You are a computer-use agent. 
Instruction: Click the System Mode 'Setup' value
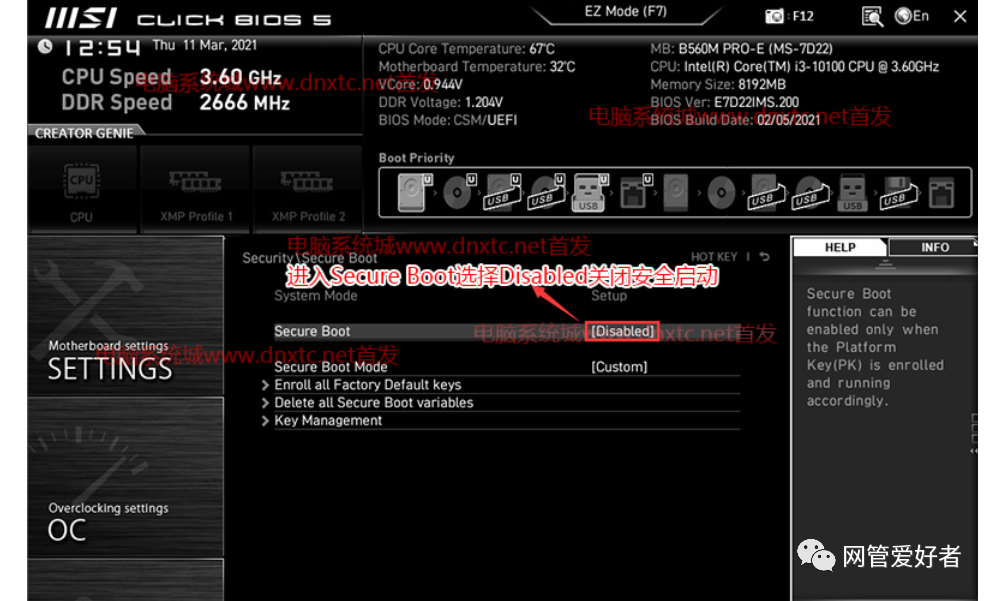coord(609,296)
